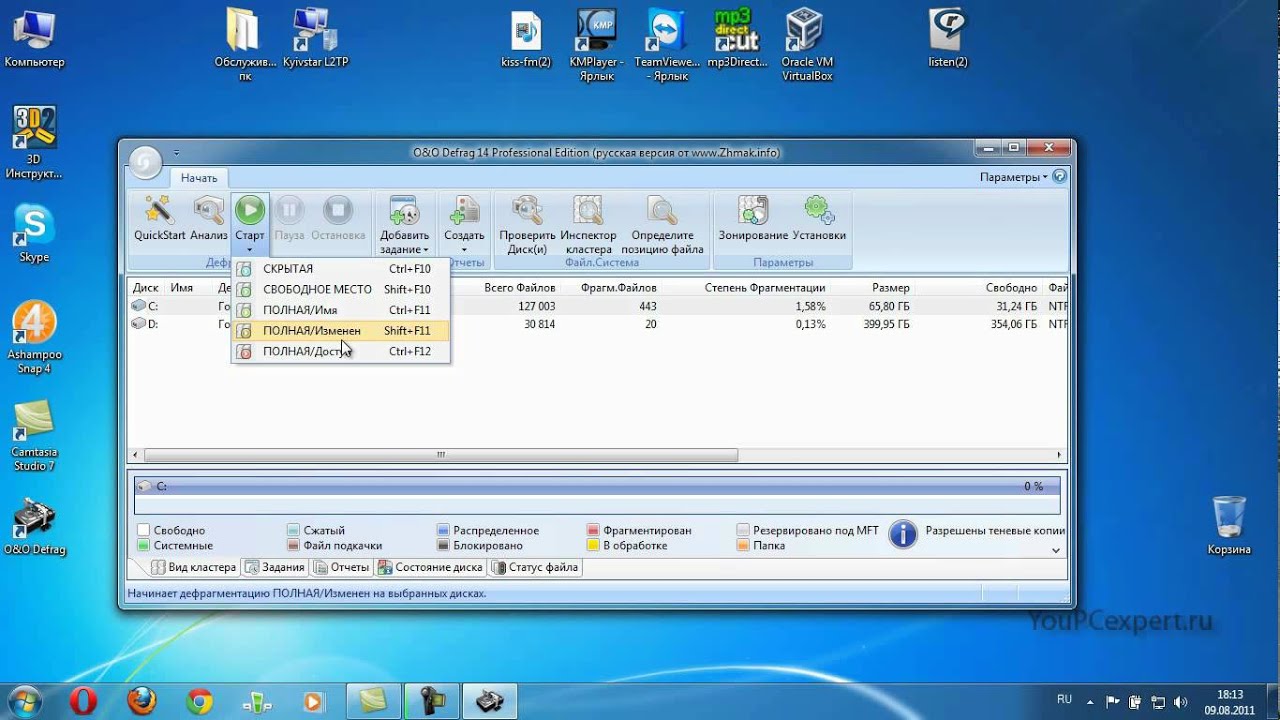Switch to Задания tab
The width and height of the screenshot is (1280, 720).
tap(275, 567)
